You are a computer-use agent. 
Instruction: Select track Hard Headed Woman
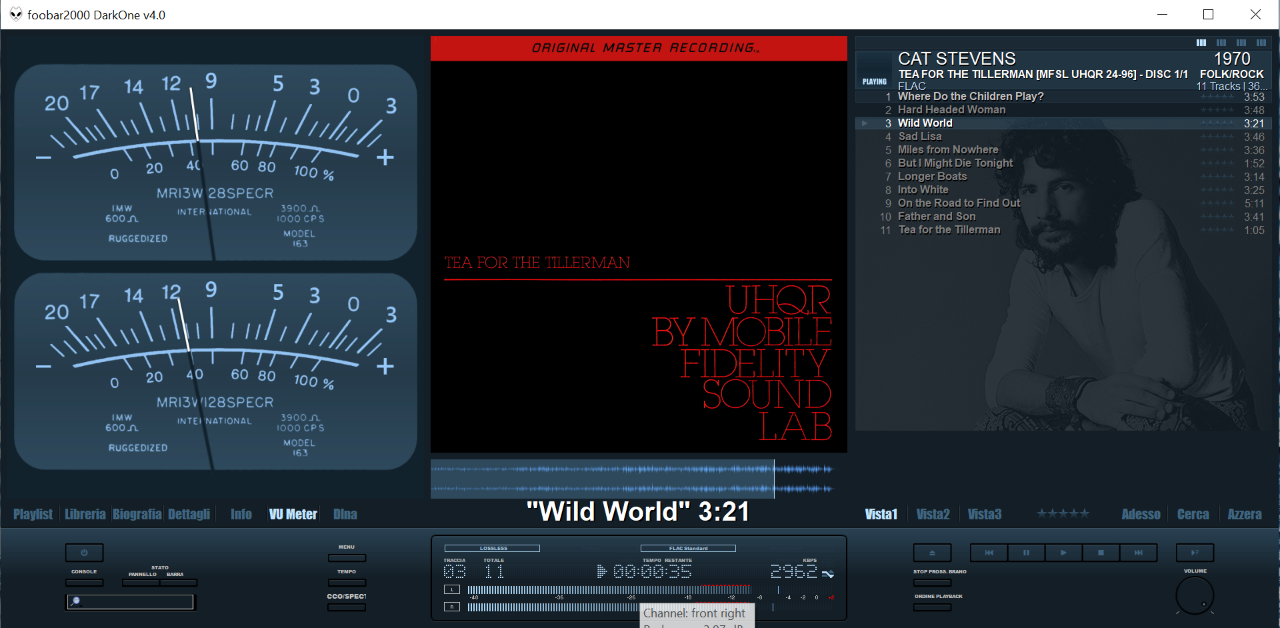pyautogui.click(x=1062, y=110)
